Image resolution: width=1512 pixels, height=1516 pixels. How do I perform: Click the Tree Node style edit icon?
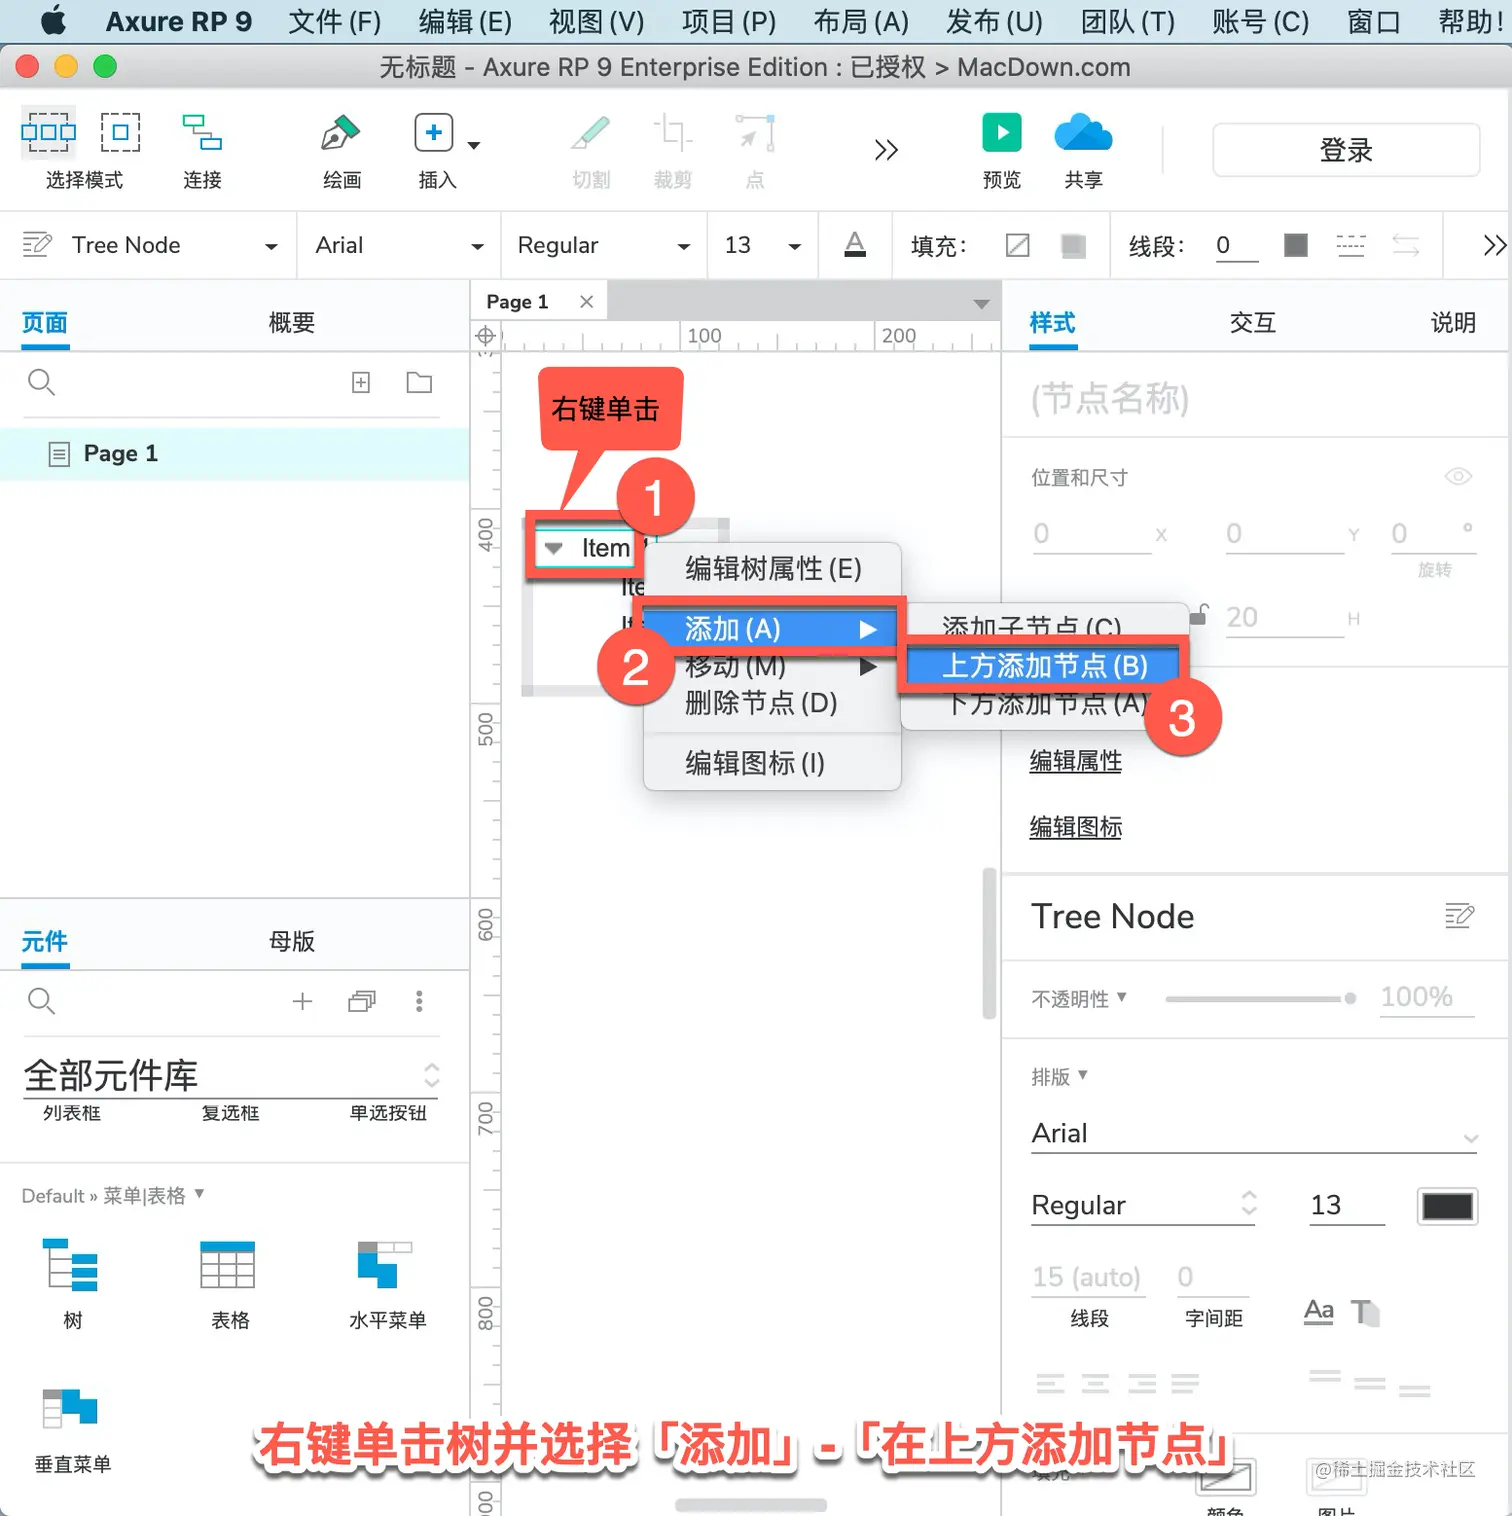tap(1460, 916)
